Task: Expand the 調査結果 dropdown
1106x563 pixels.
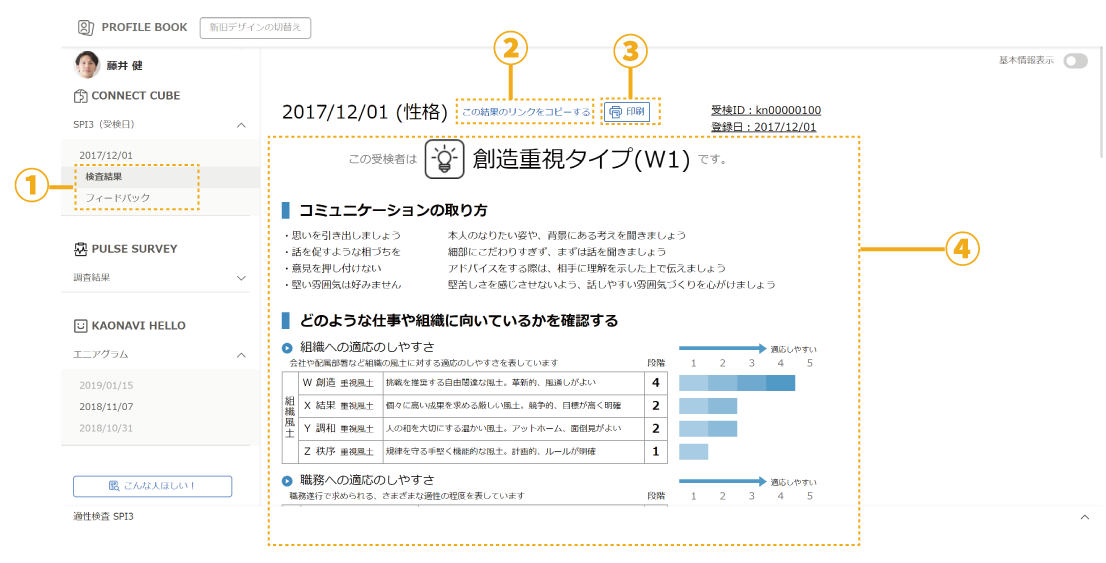Action: click(240, 277)
